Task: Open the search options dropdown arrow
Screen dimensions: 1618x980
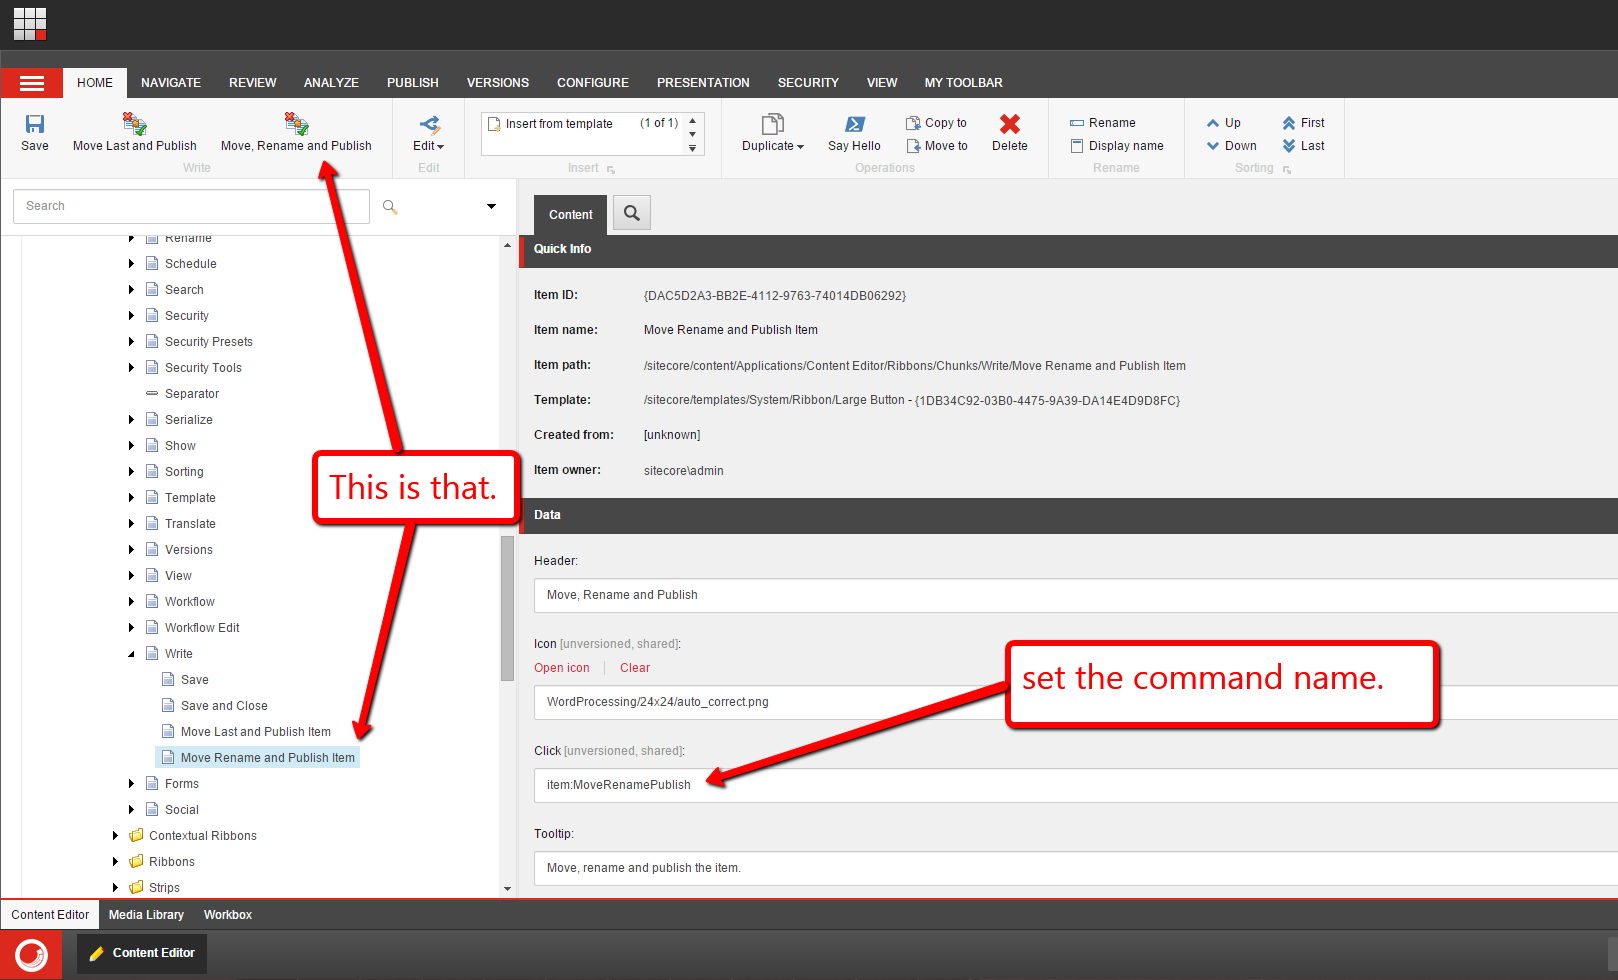Action: [x=491, y=206]
